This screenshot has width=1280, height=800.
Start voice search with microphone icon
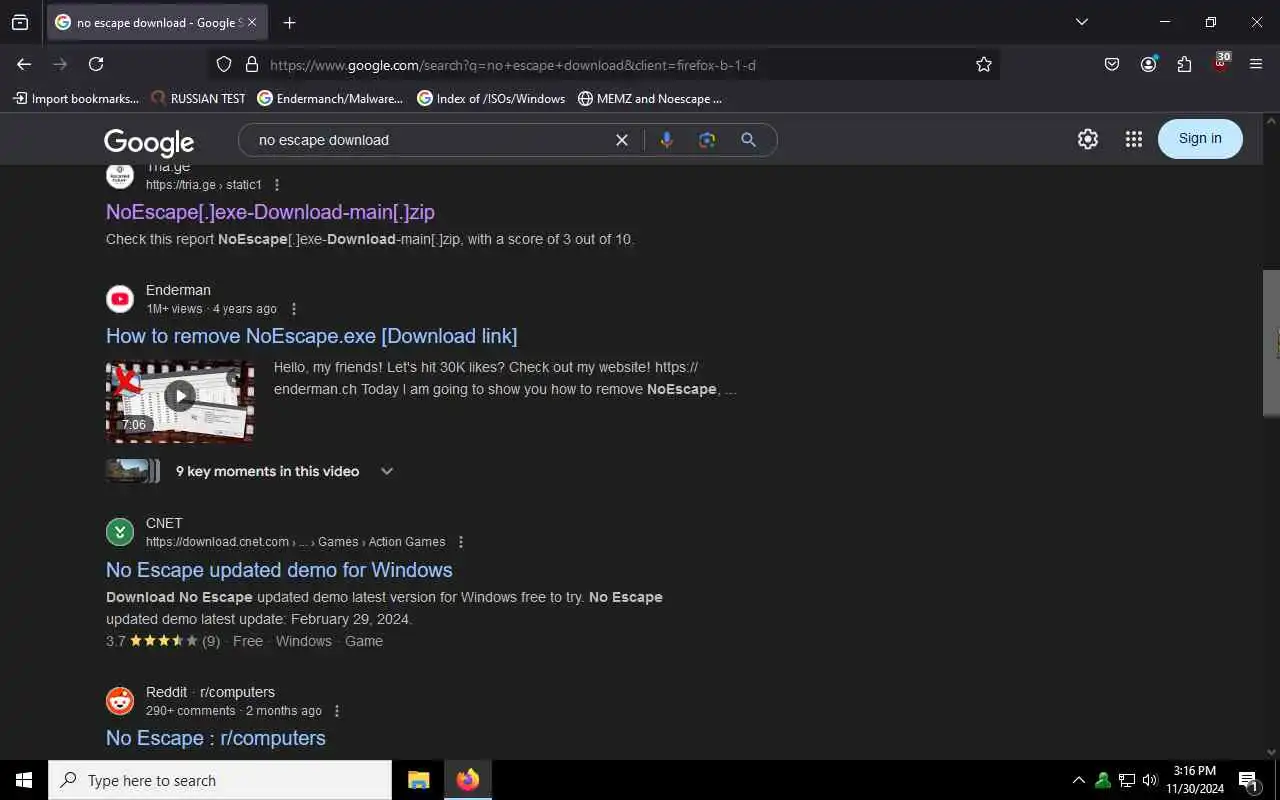pyautogui.click(x=667, y=140)
